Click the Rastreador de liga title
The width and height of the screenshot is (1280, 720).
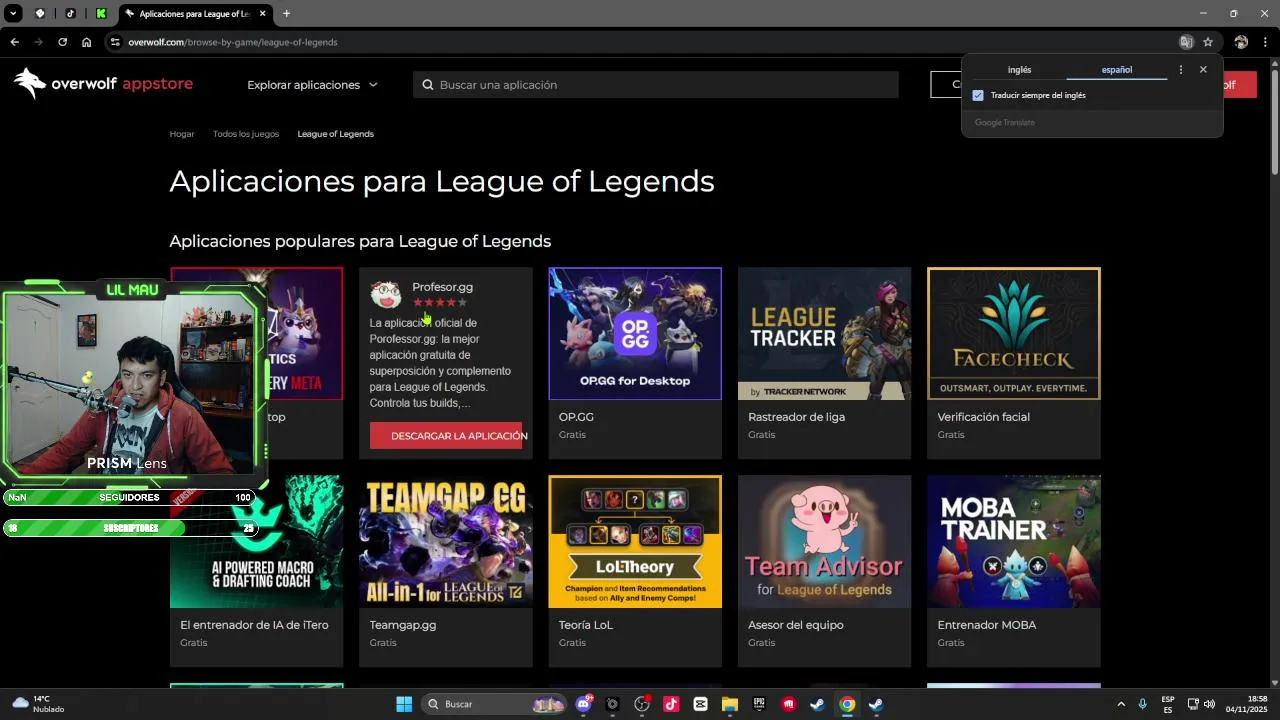click(796, 417)
